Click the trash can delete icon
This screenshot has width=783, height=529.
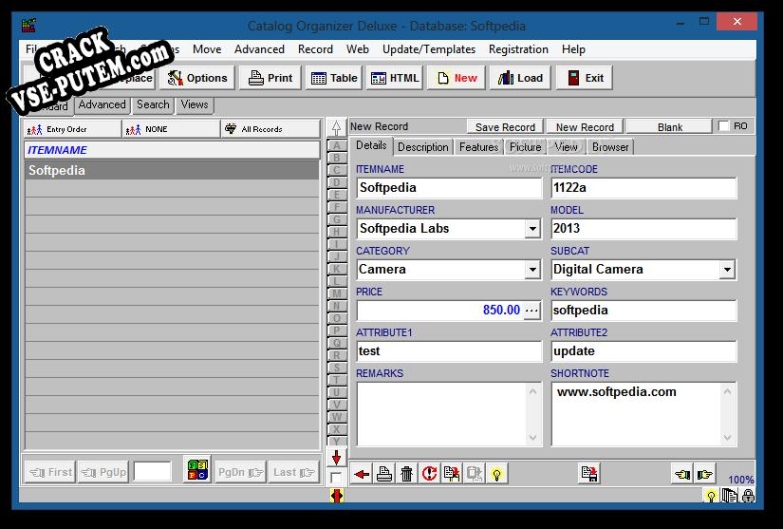pyautogui.click(x=406, y=474)
